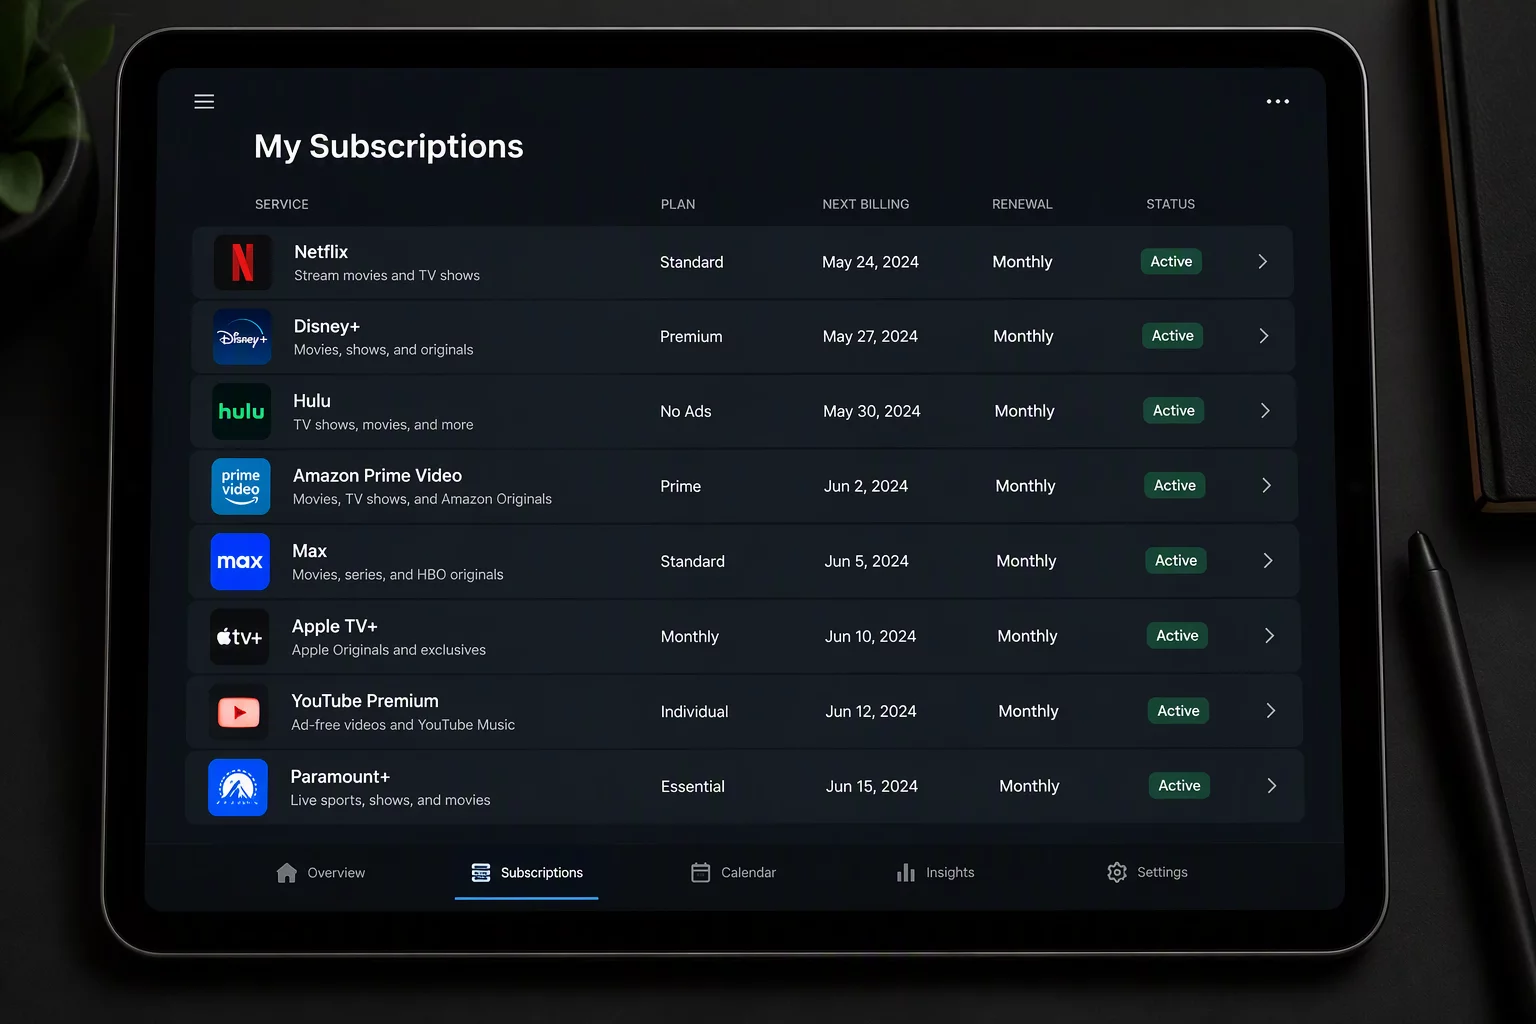
Task: Click the Netflix service name
Action: 321,252
